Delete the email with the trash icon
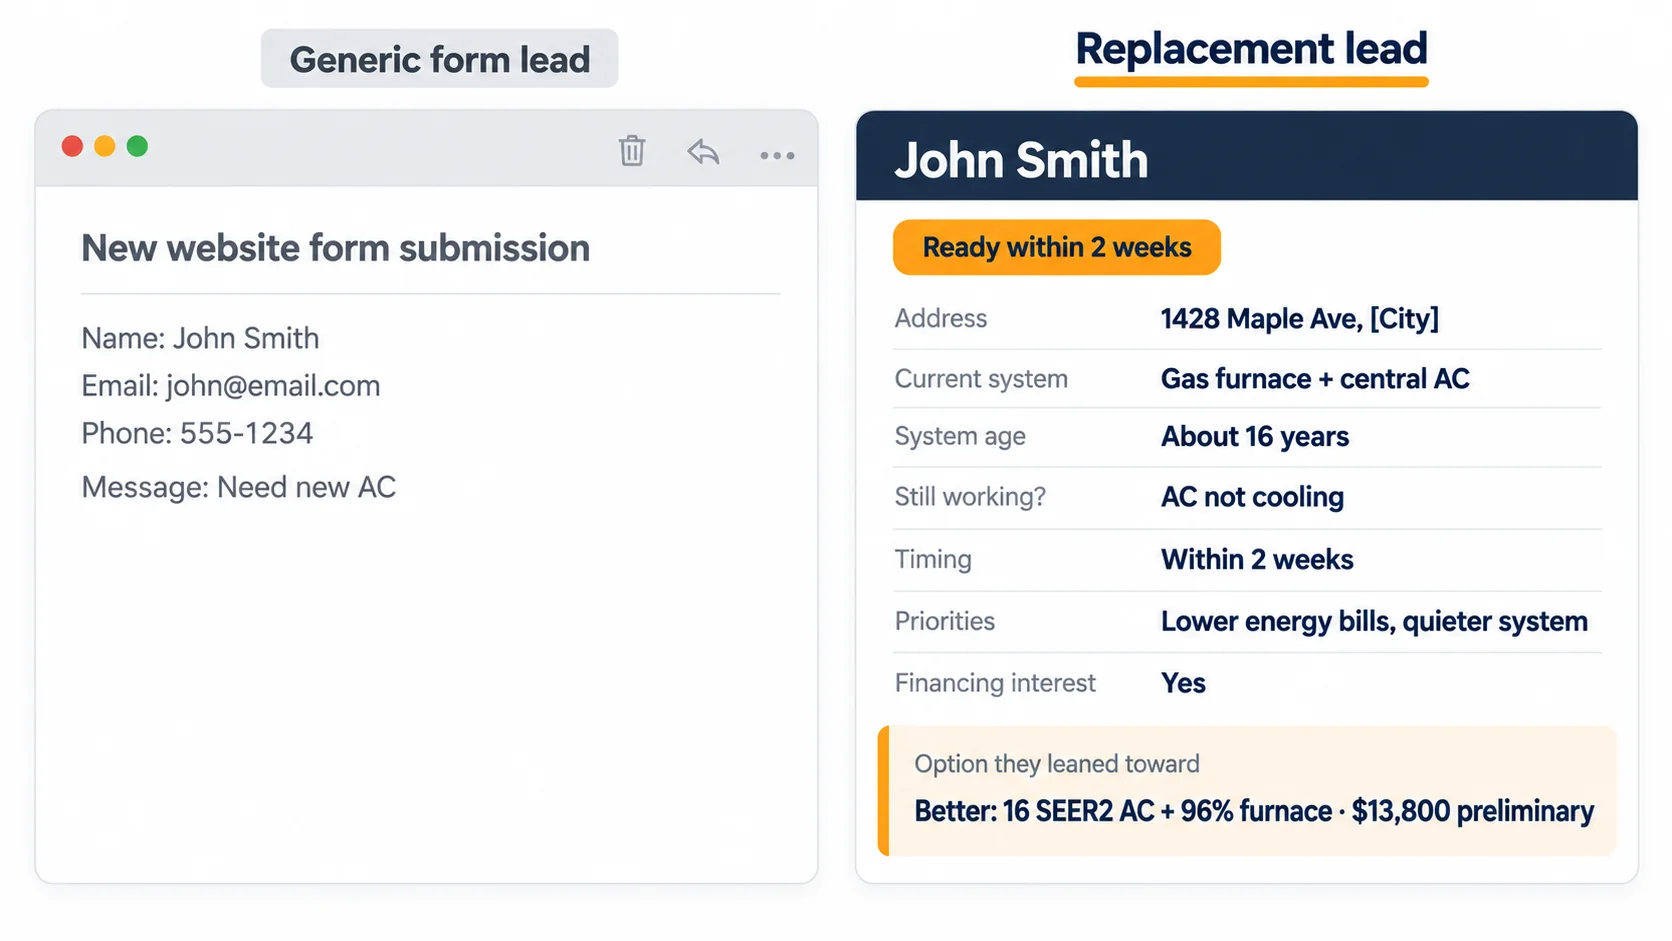The height and width of the screenshot is (941, 1672). point(632,151)
